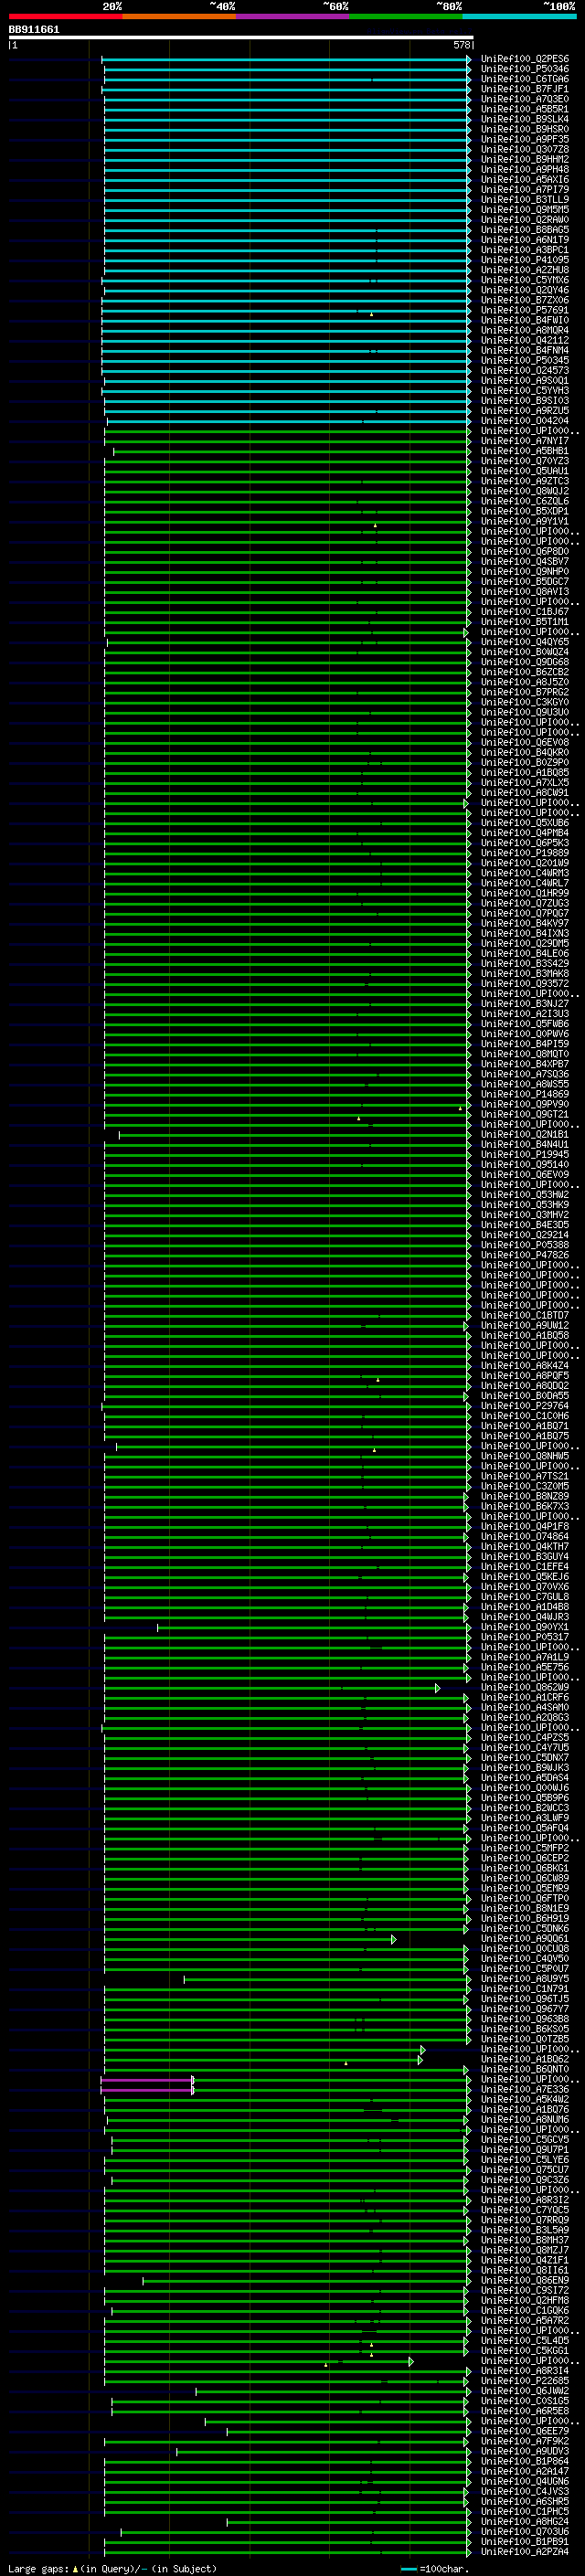This screenshot has height=2576, width=585.
Task: Select label UniRef100_A7TS21
Action: 525,1476
